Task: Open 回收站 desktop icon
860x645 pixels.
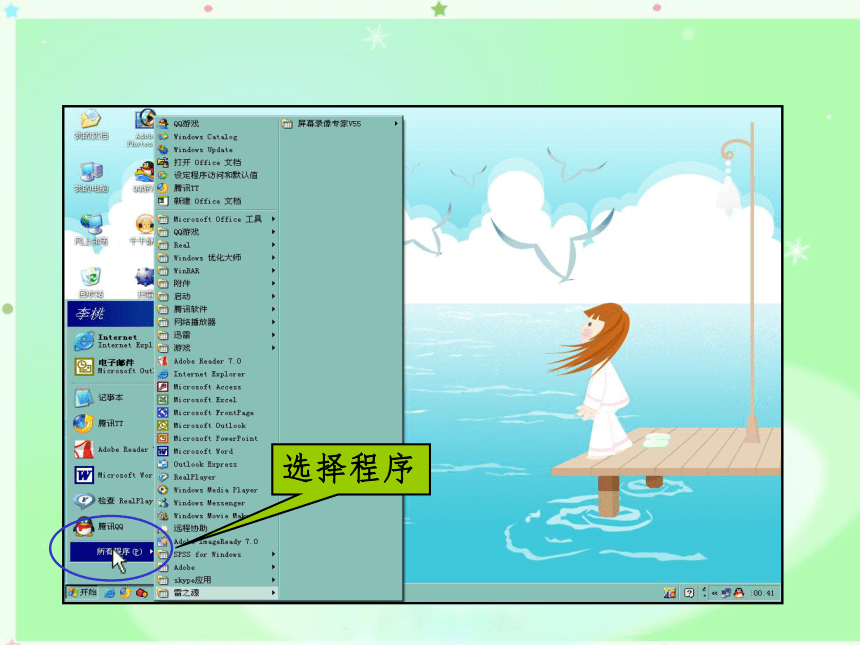Action: pyautogui.click(x=91, y=282)
